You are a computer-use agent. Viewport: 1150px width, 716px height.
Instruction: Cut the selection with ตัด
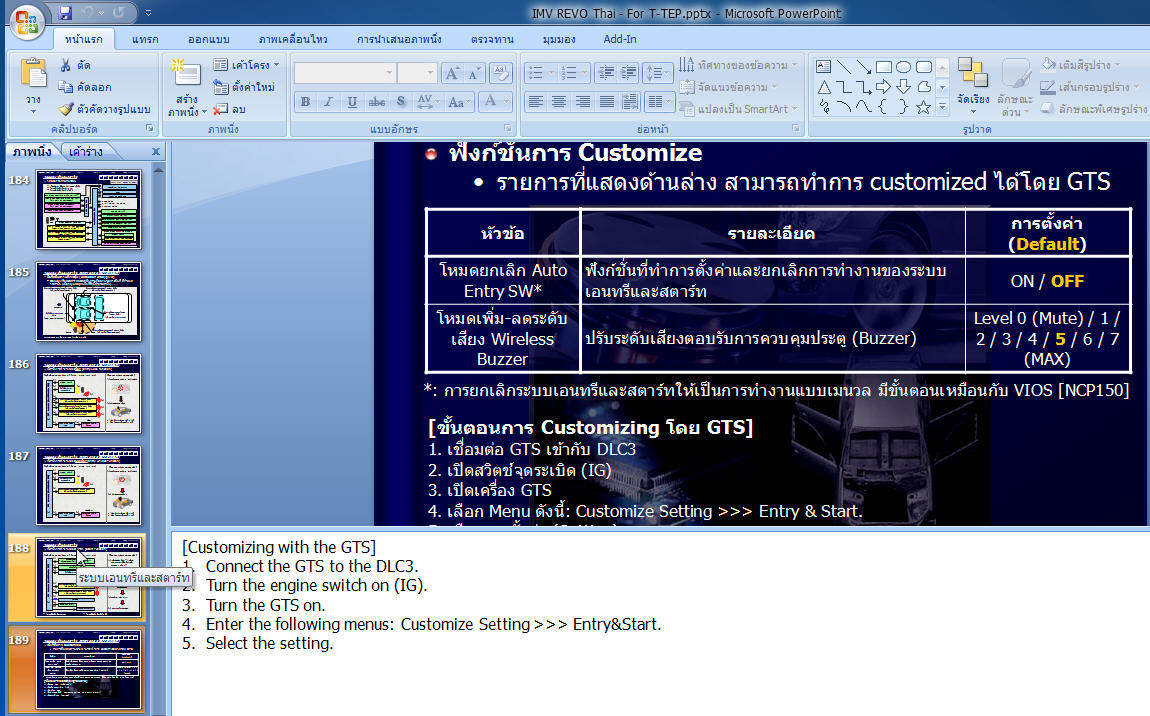[76, 65]
